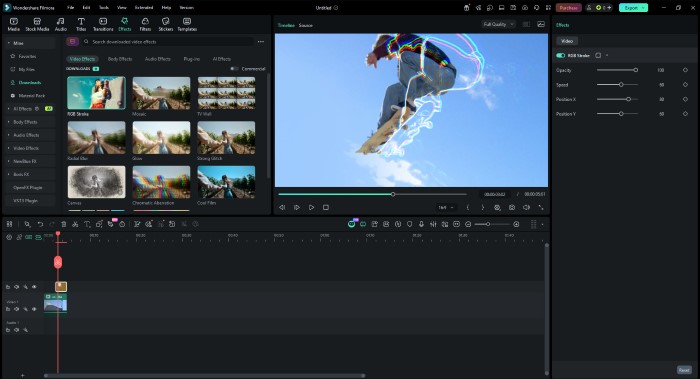Mute the Audio 1 track
700x379 pixels.
point(17,330)
